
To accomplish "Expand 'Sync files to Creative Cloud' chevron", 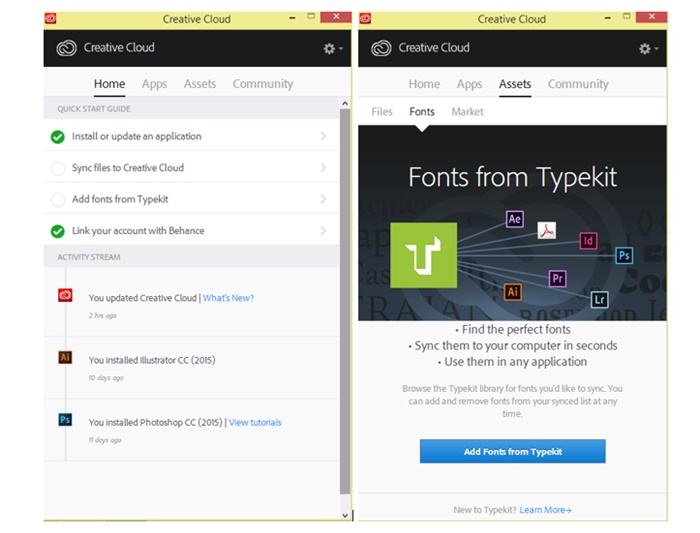I will point(323,167).
